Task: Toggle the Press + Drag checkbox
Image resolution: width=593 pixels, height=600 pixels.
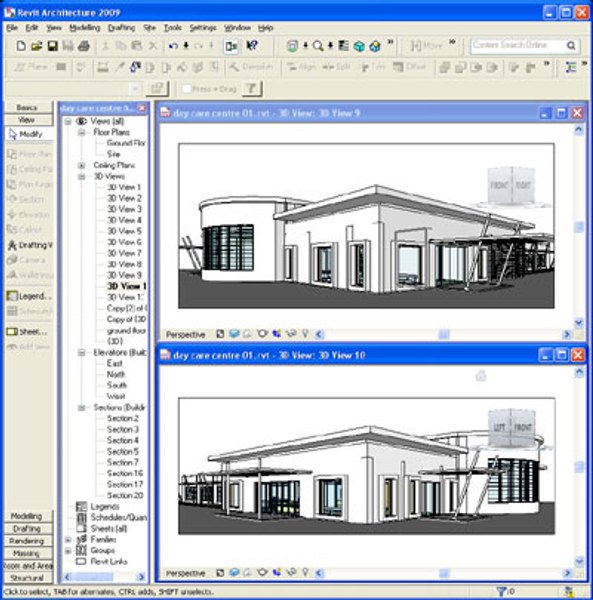Action: tap(187, 89)
